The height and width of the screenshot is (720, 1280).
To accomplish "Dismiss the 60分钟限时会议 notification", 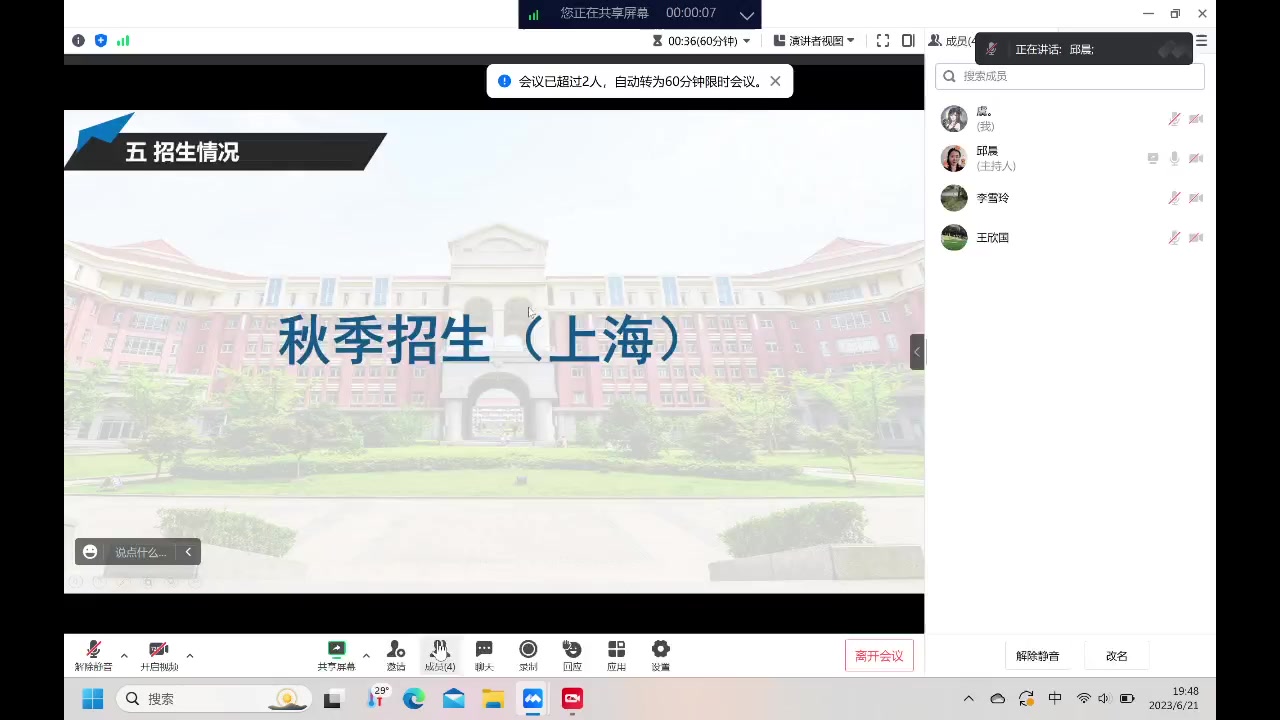I will tap(775, 81).
